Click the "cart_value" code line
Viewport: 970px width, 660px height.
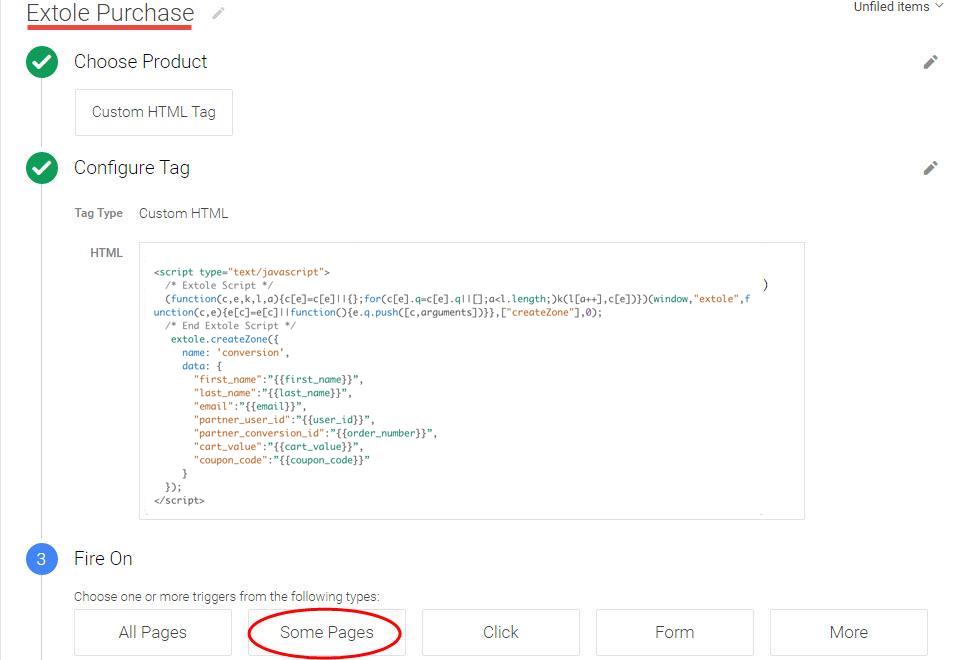point(278,447)
